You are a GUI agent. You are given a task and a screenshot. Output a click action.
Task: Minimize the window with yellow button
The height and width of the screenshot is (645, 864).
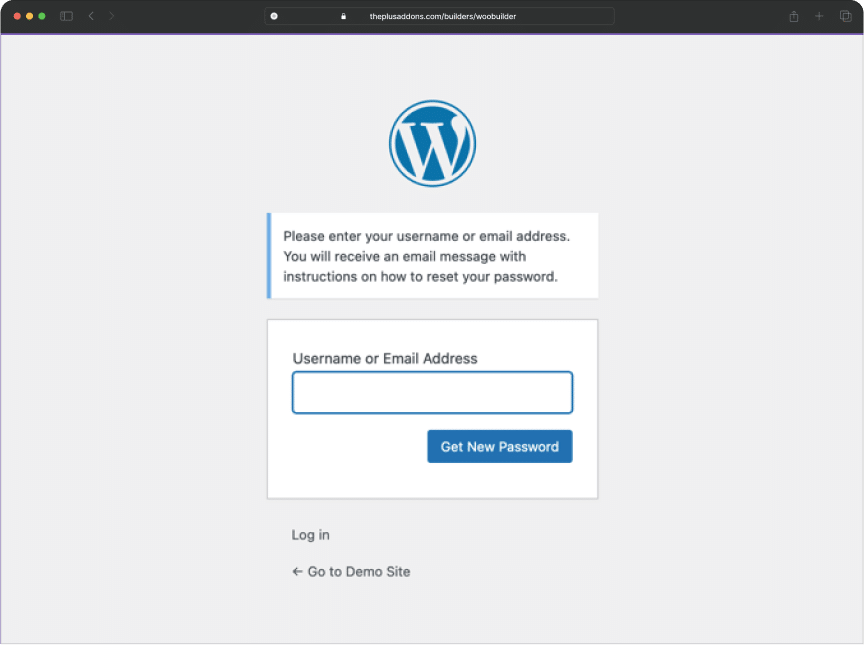click(29, 16)
